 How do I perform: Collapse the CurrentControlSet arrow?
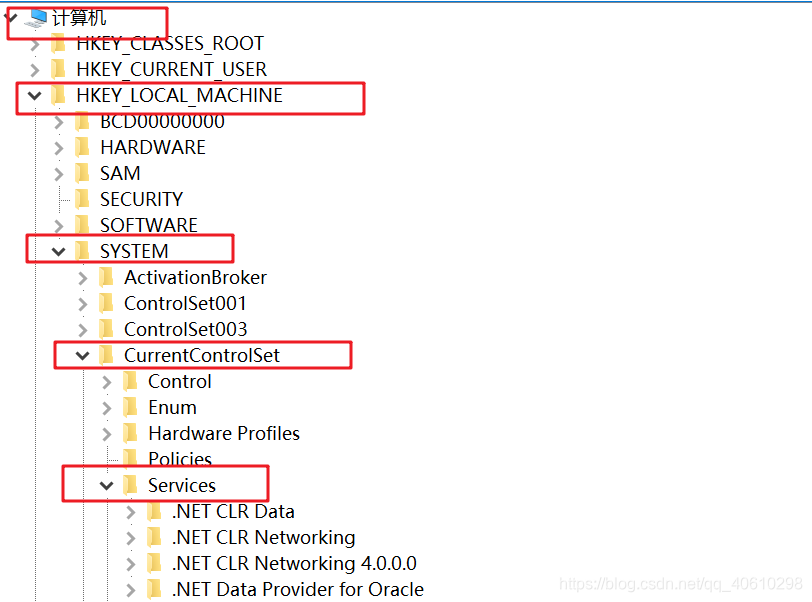click(82, 356)
